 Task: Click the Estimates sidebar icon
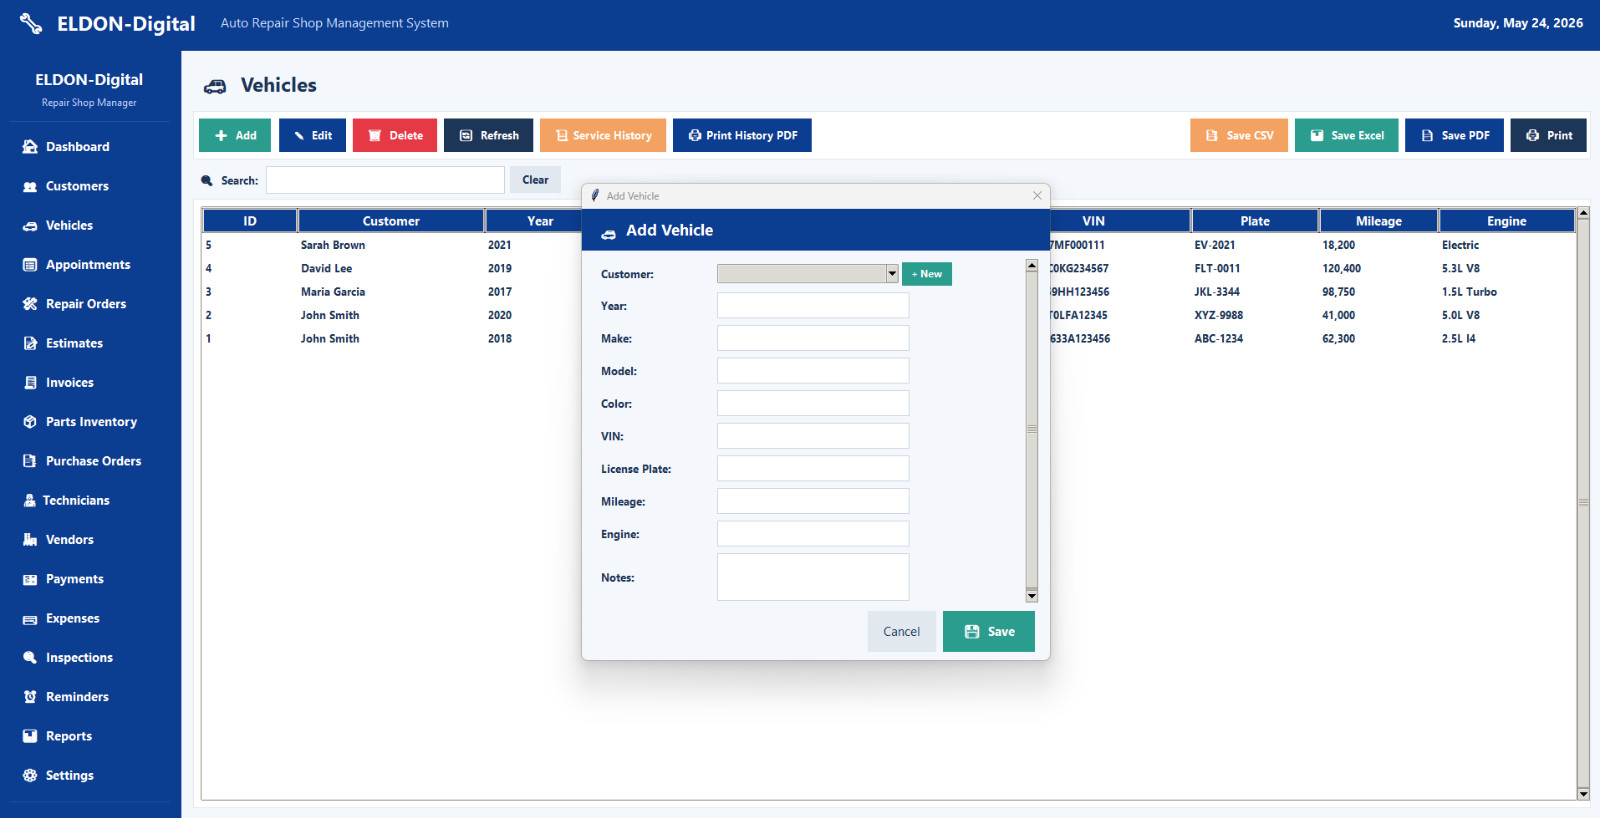pyautogui.click(x=30, y=343)
